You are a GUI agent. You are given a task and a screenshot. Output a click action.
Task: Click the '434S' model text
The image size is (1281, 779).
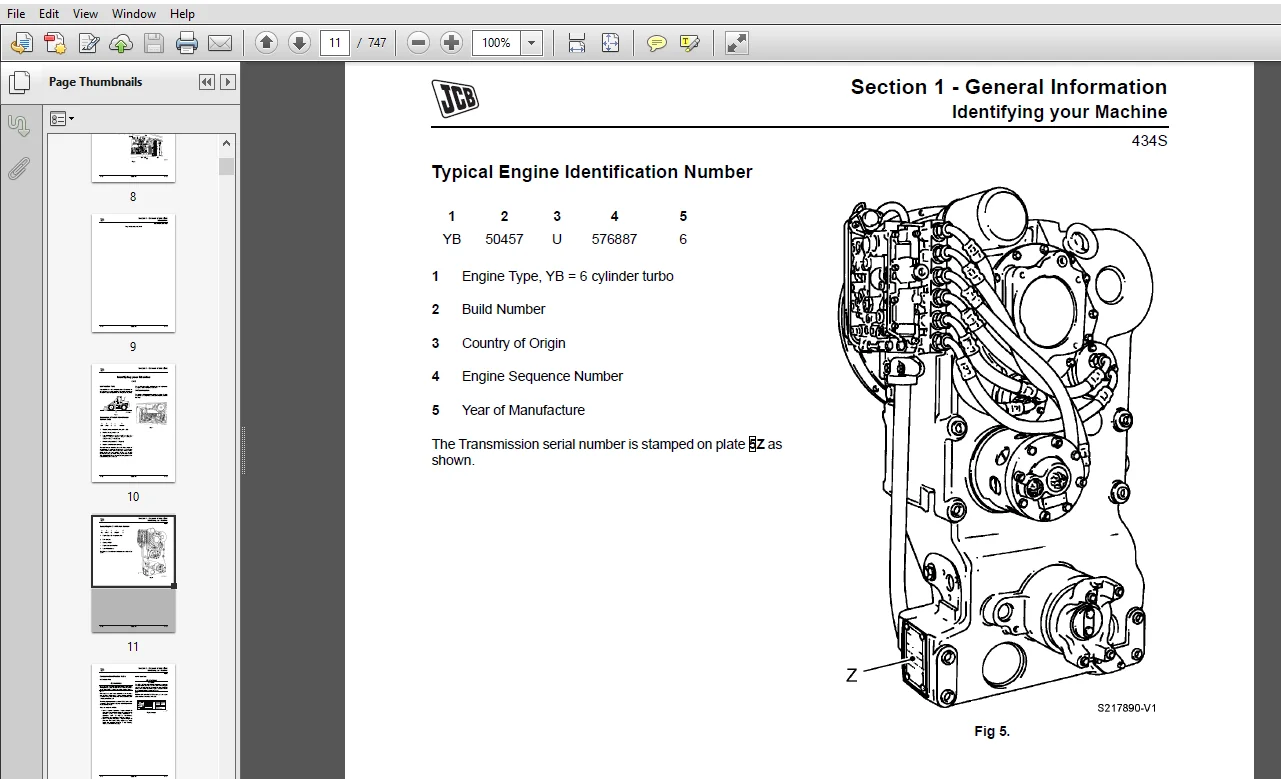1149,141
